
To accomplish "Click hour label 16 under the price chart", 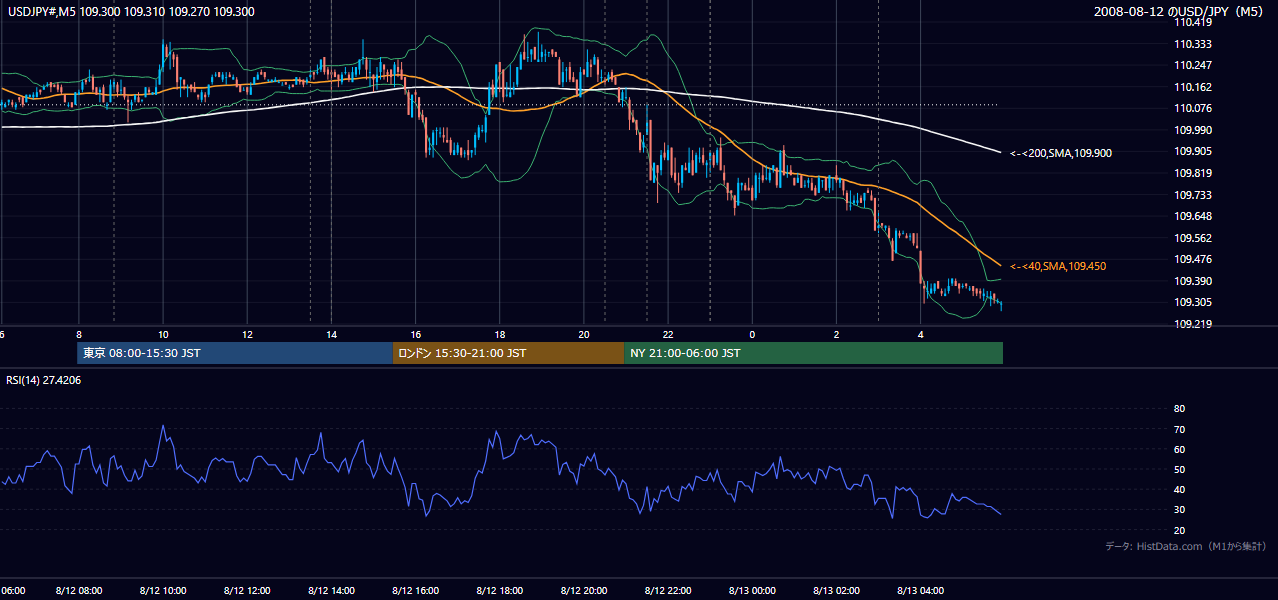I will tap(415, 334).
